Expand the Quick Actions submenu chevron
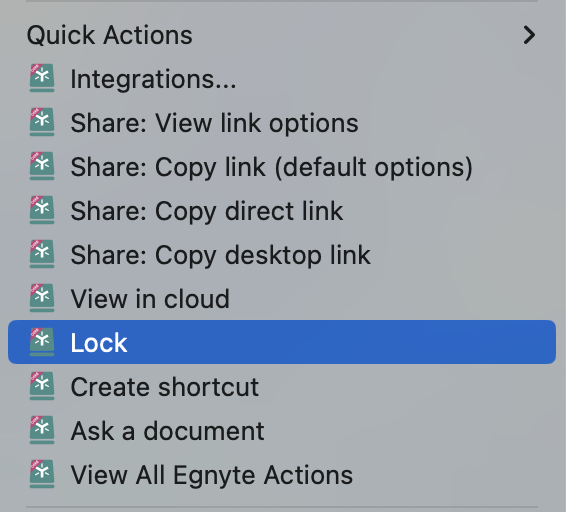566x512 pixels. (529, 35)
